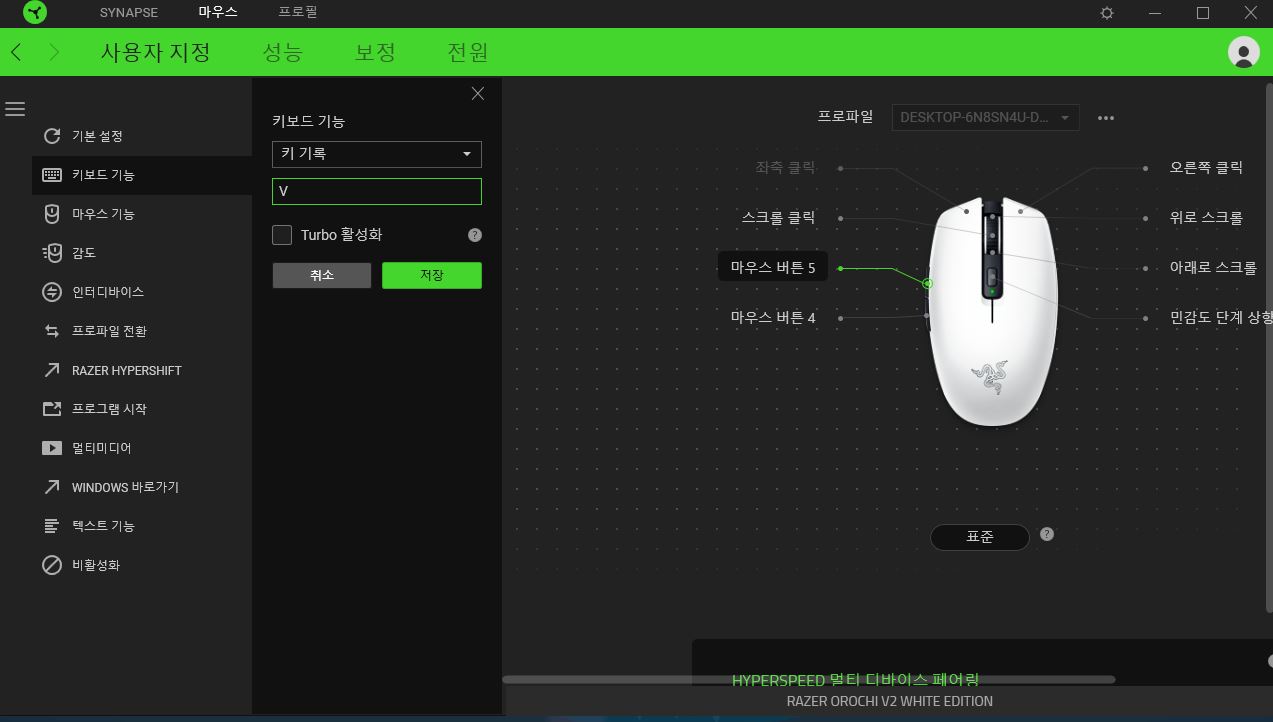Select the 기본 설정 reset icon
1273x722 pixels.
(52, 136)
